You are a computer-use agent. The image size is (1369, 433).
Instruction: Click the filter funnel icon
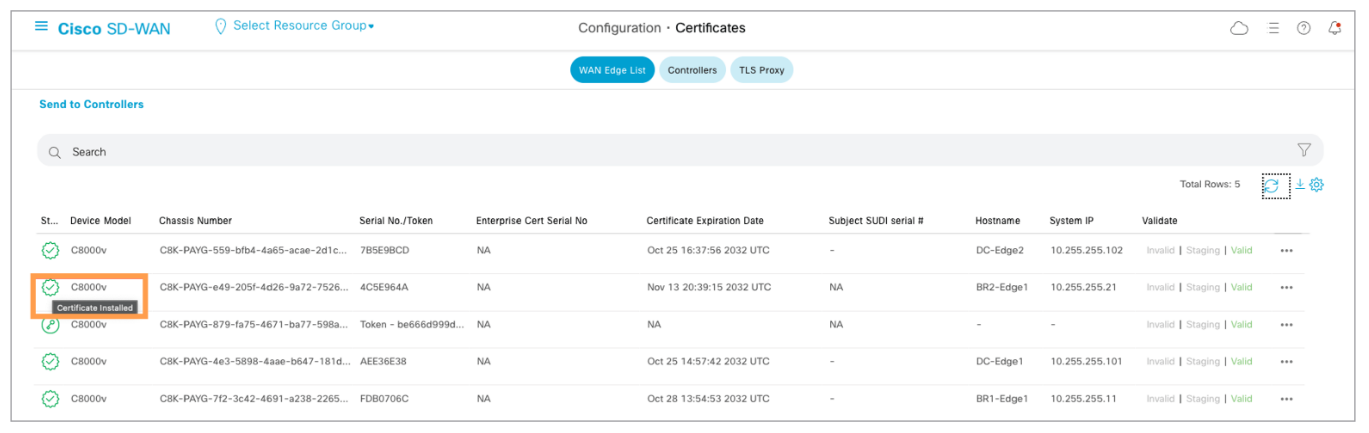click(1304, 150)
